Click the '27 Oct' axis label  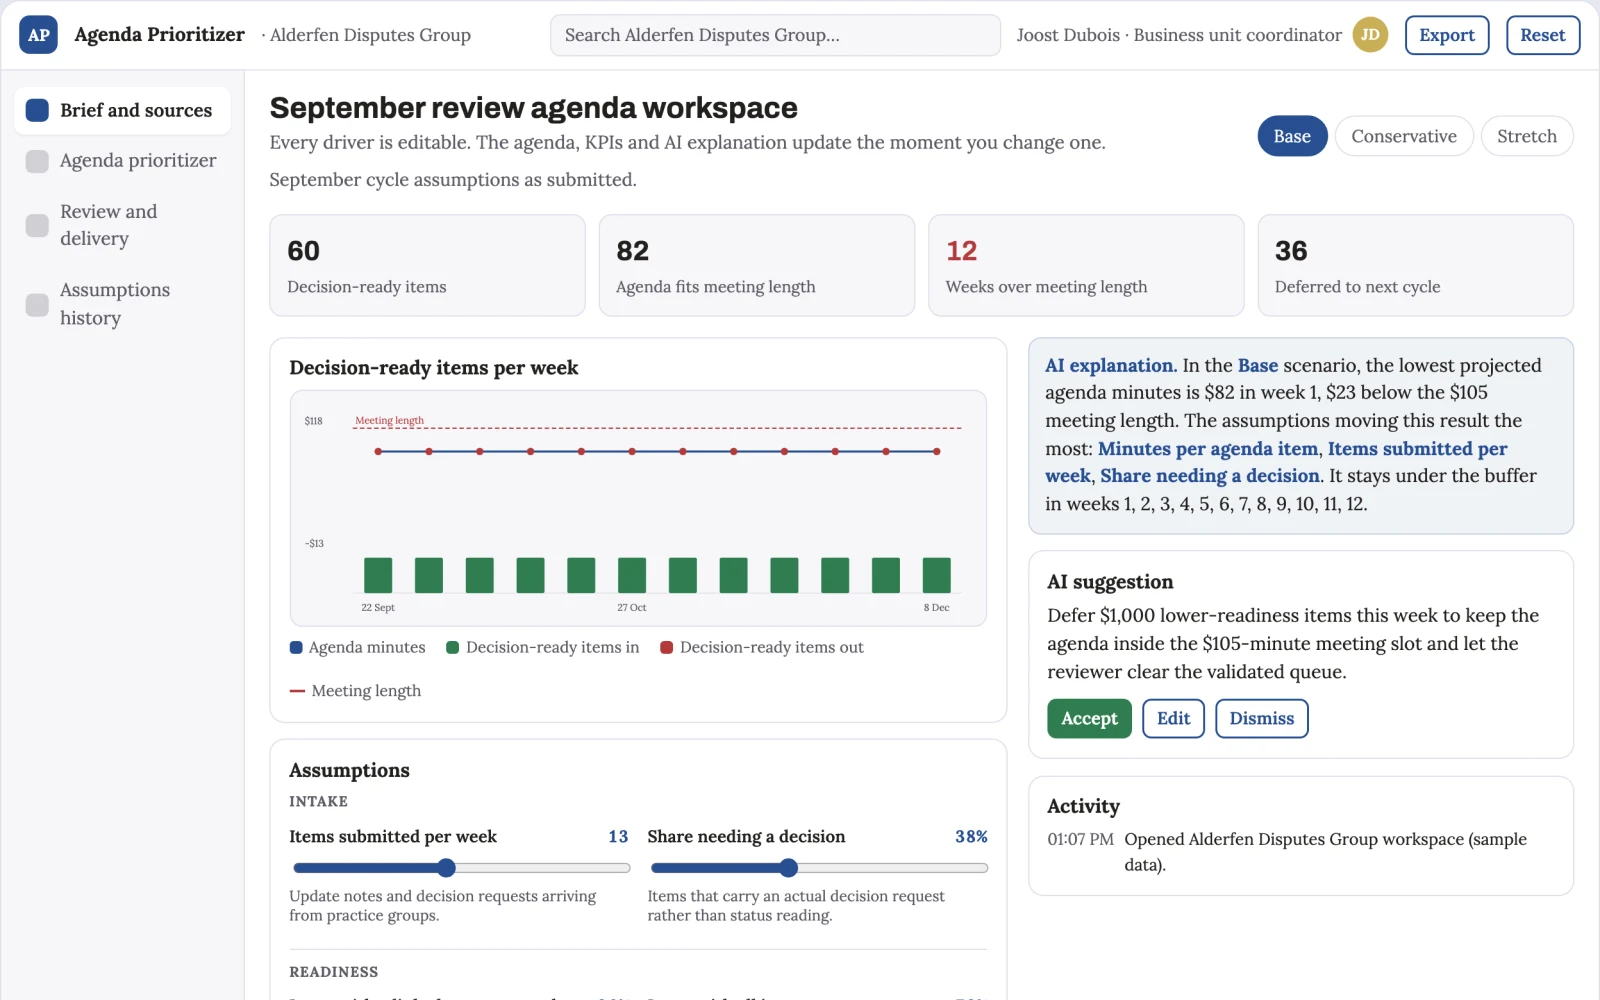point(632,607)
